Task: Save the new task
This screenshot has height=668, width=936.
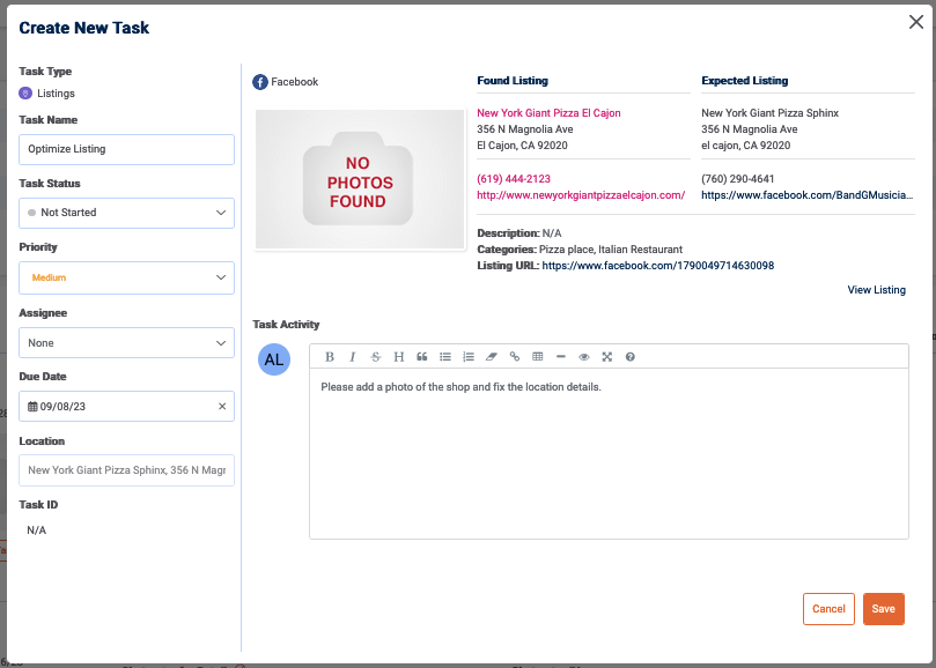Action: point(883,609)
